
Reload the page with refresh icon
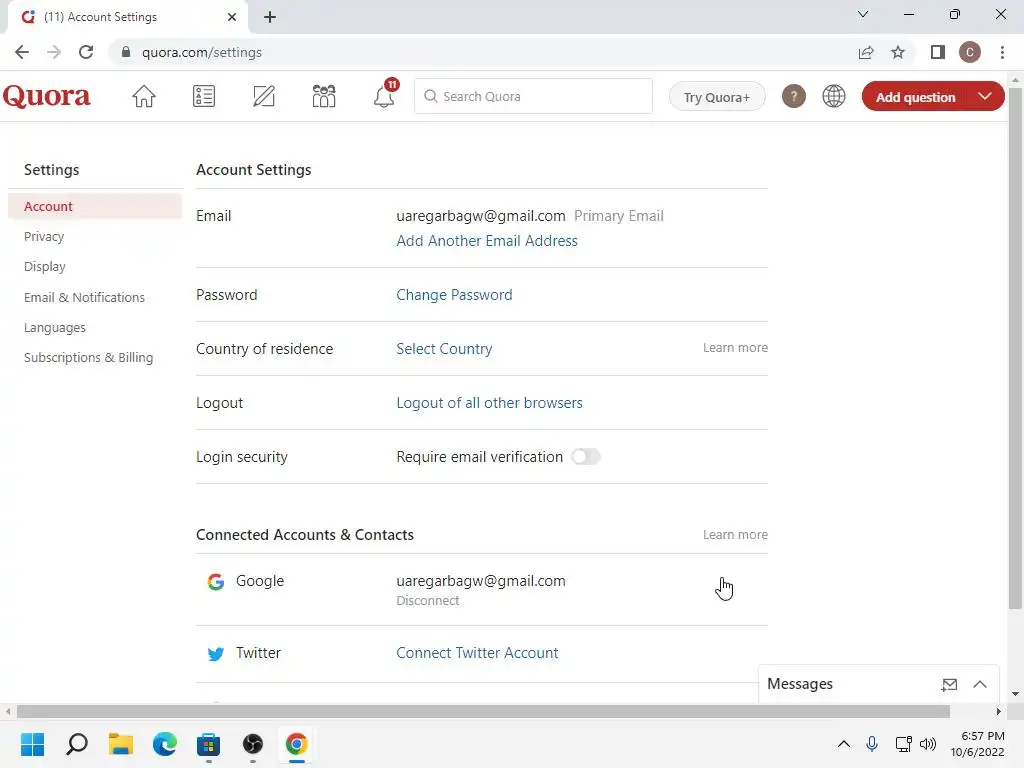click(86, 52)
